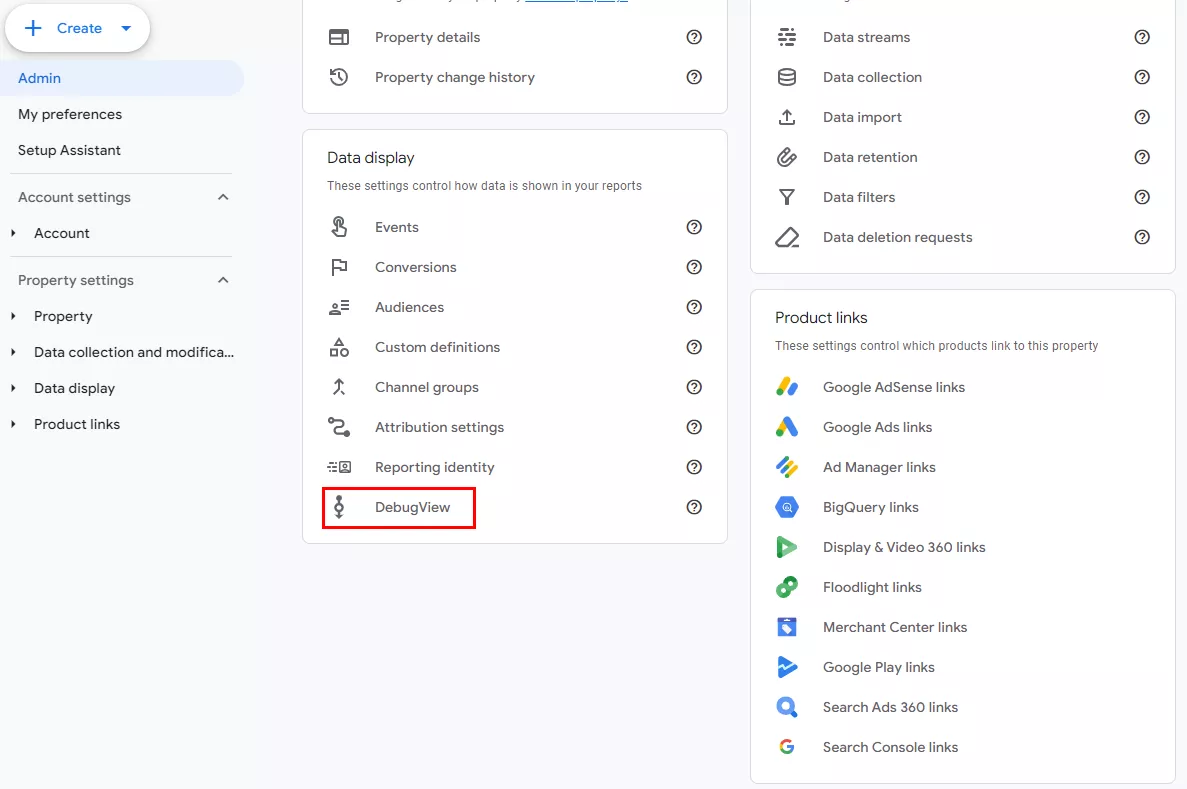1187x789 pixels.
Task: Expand the Product links sidebar arrow
Action: click(13, 424)
